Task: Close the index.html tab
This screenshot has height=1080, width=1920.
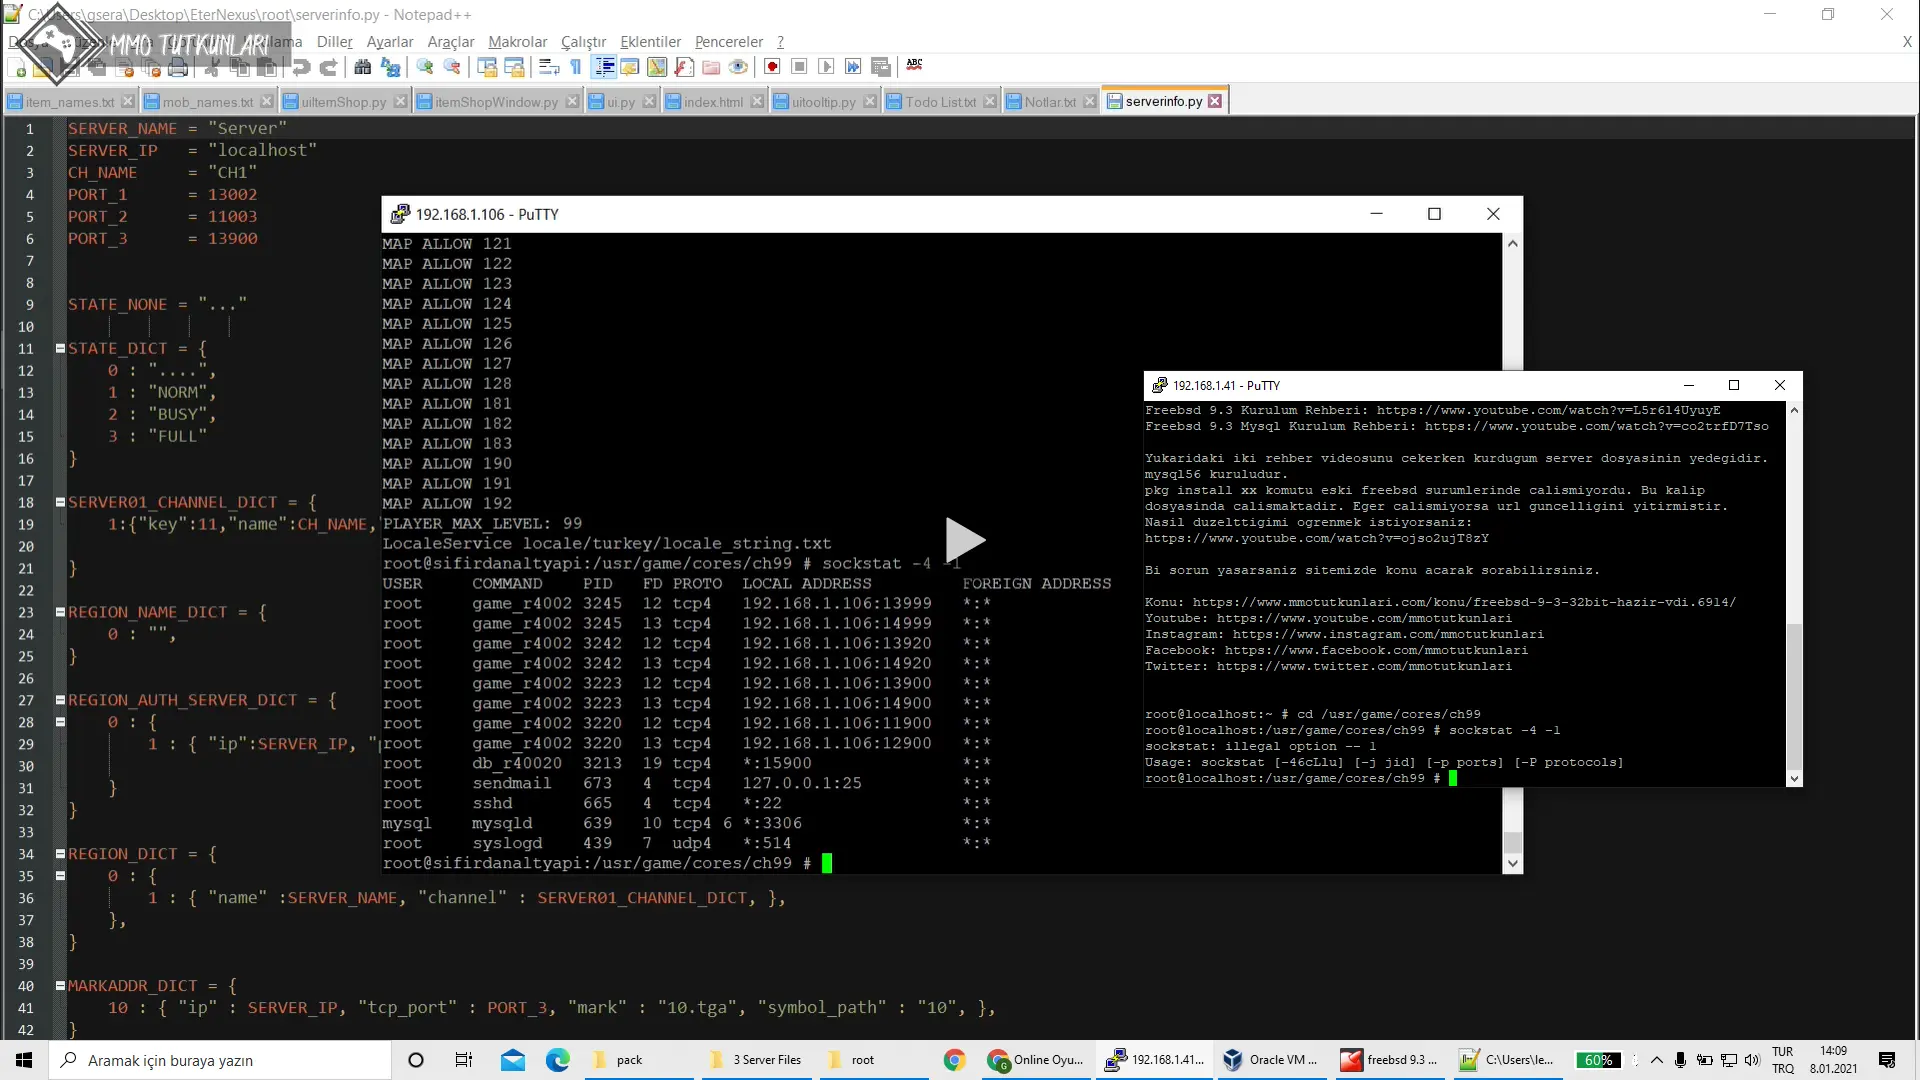Action: [757, 102]
